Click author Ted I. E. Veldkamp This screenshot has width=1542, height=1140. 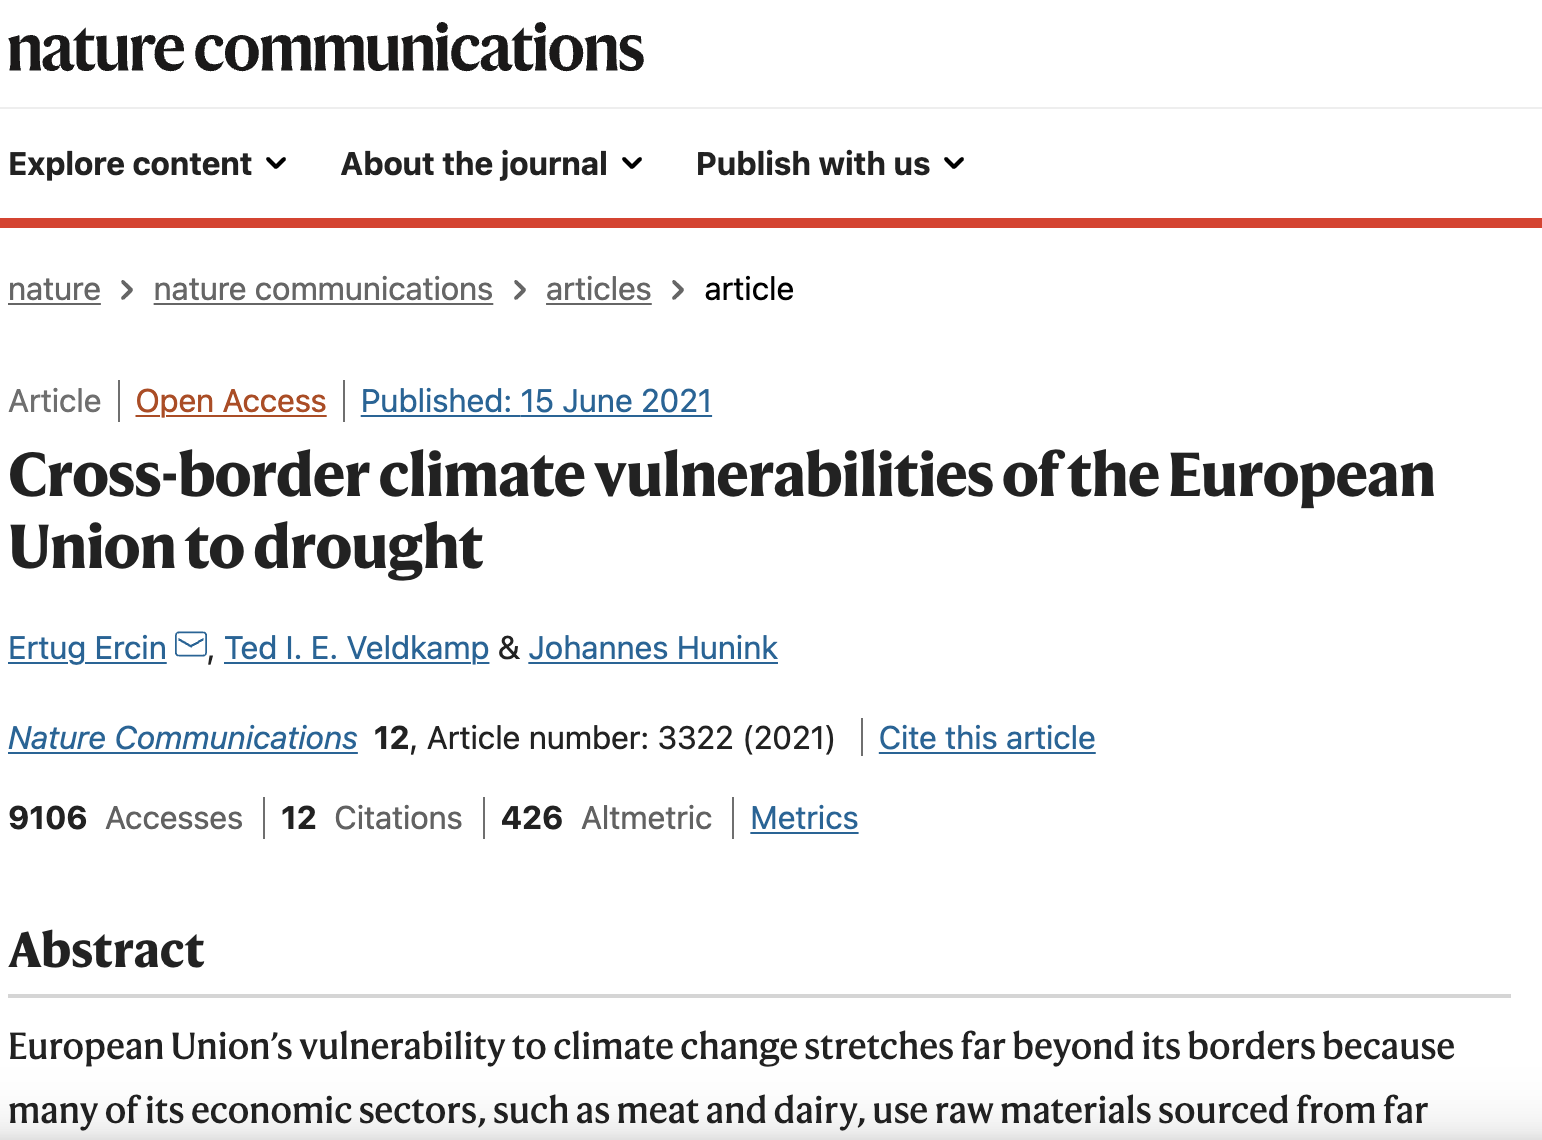(x=357, y=648)
